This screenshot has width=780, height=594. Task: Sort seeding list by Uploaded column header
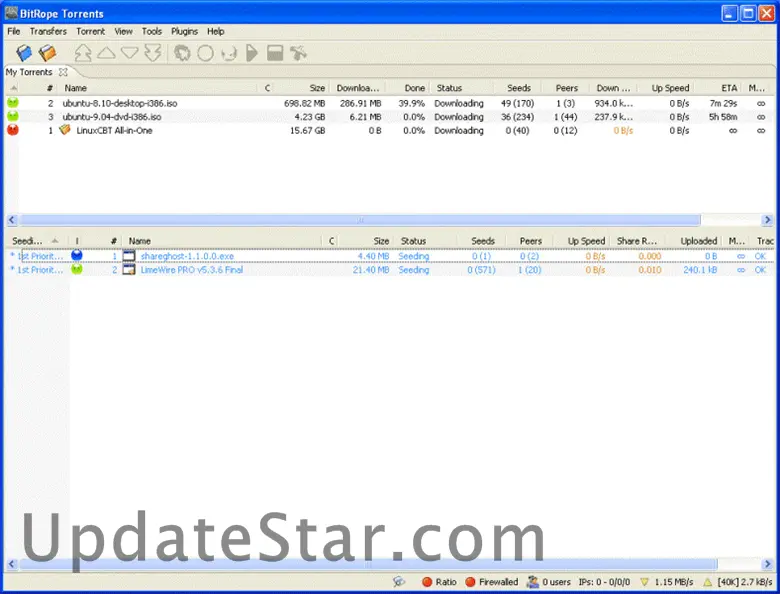(x=698, y=241)
